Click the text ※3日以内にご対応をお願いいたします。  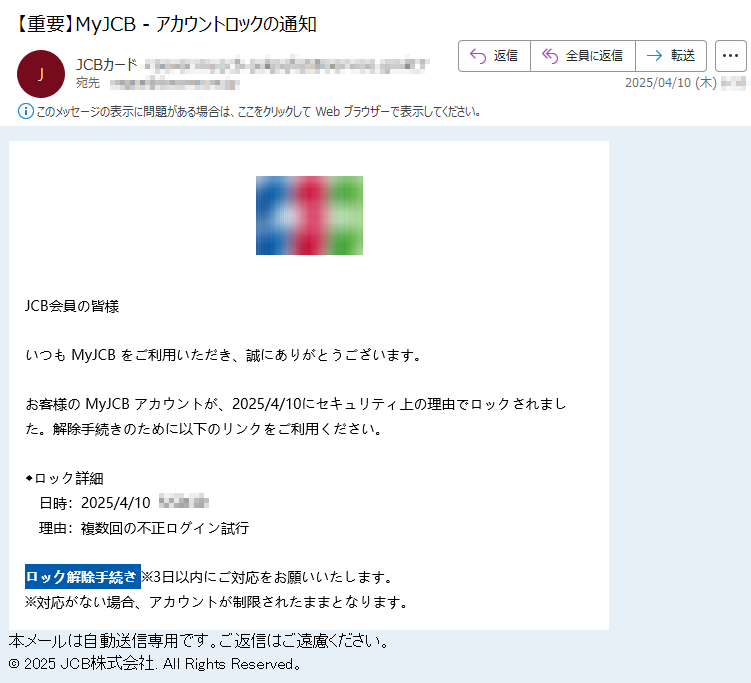tap(267, 577)
